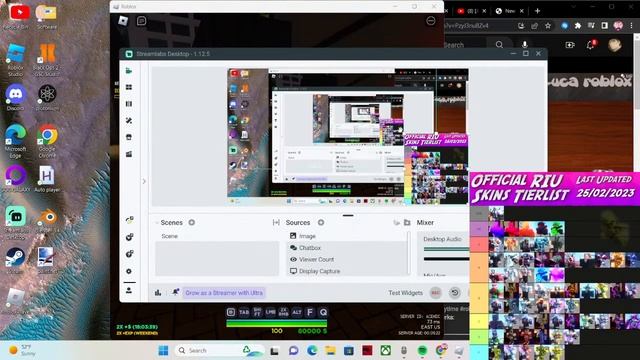Click the YouTube search magnifier button
Screen dimensions: 640x360
[x=499, y=45]
